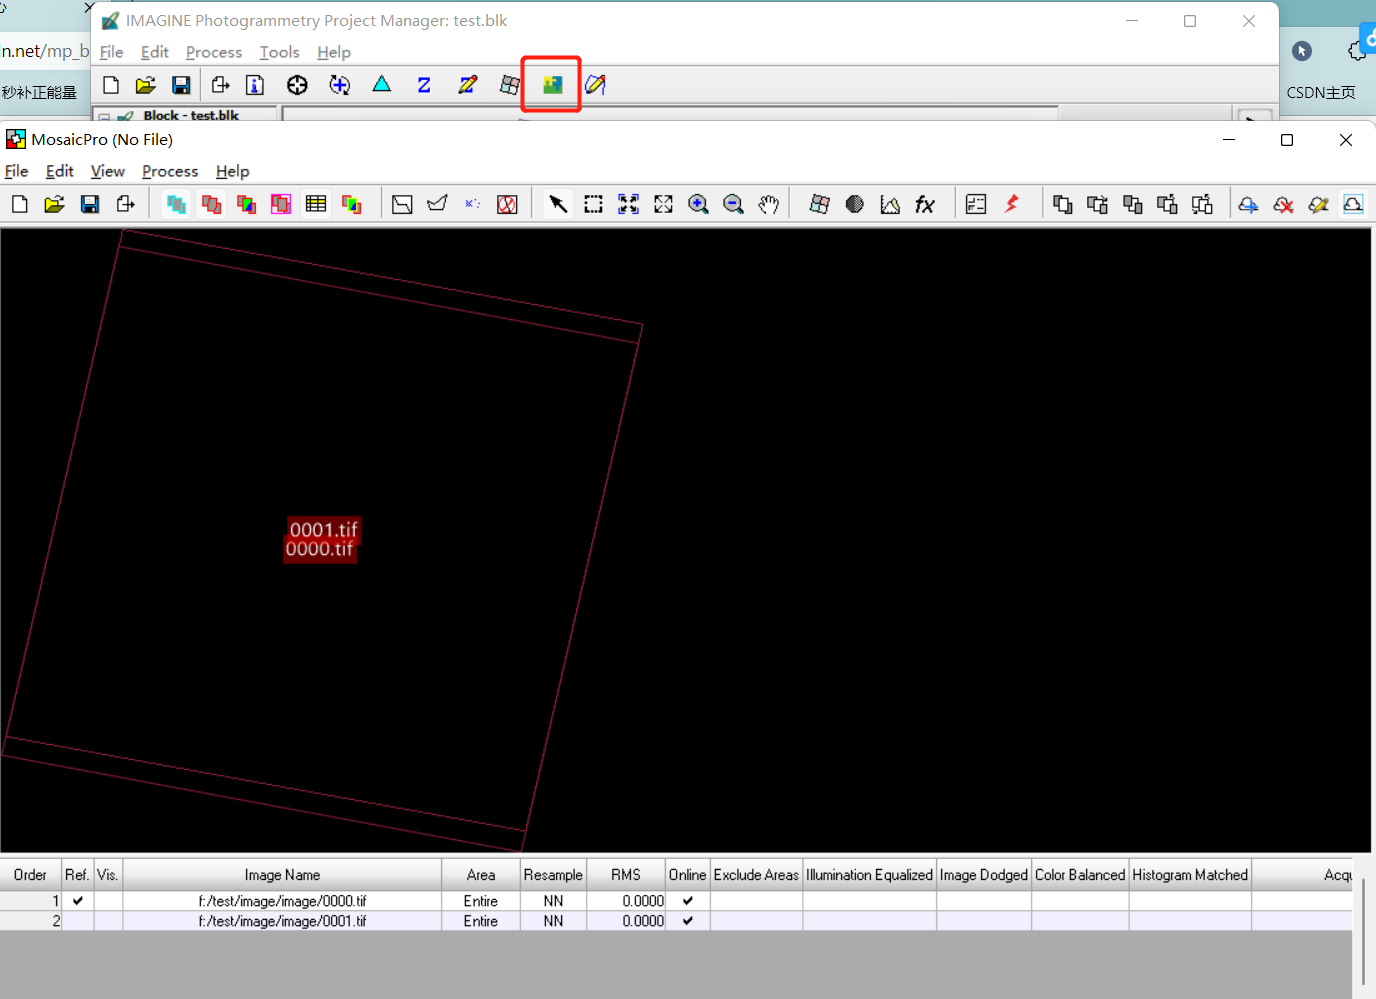Viewport: 1376px width, 999px height.
Task: Toggle Vis. cell for 0001.tif row
Action: coord(108,921)
